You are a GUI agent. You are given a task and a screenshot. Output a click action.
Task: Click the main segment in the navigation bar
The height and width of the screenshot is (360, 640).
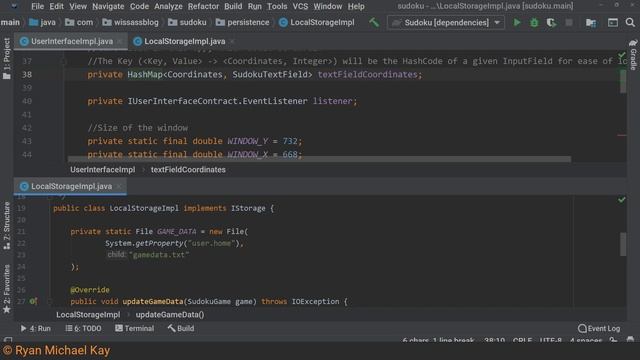(10, 22)
